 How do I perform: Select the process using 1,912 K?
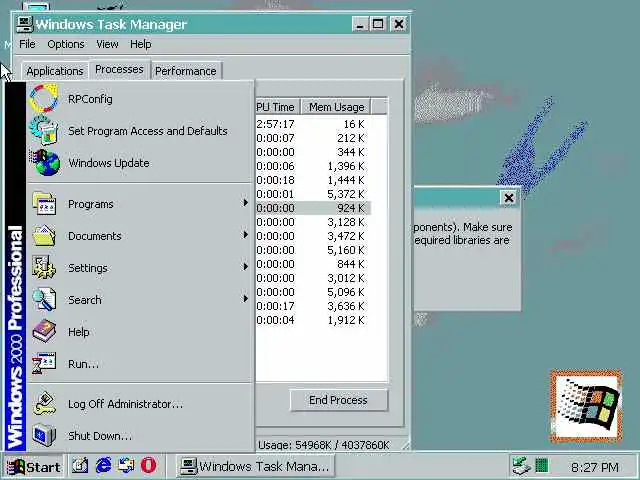[313, 320]
